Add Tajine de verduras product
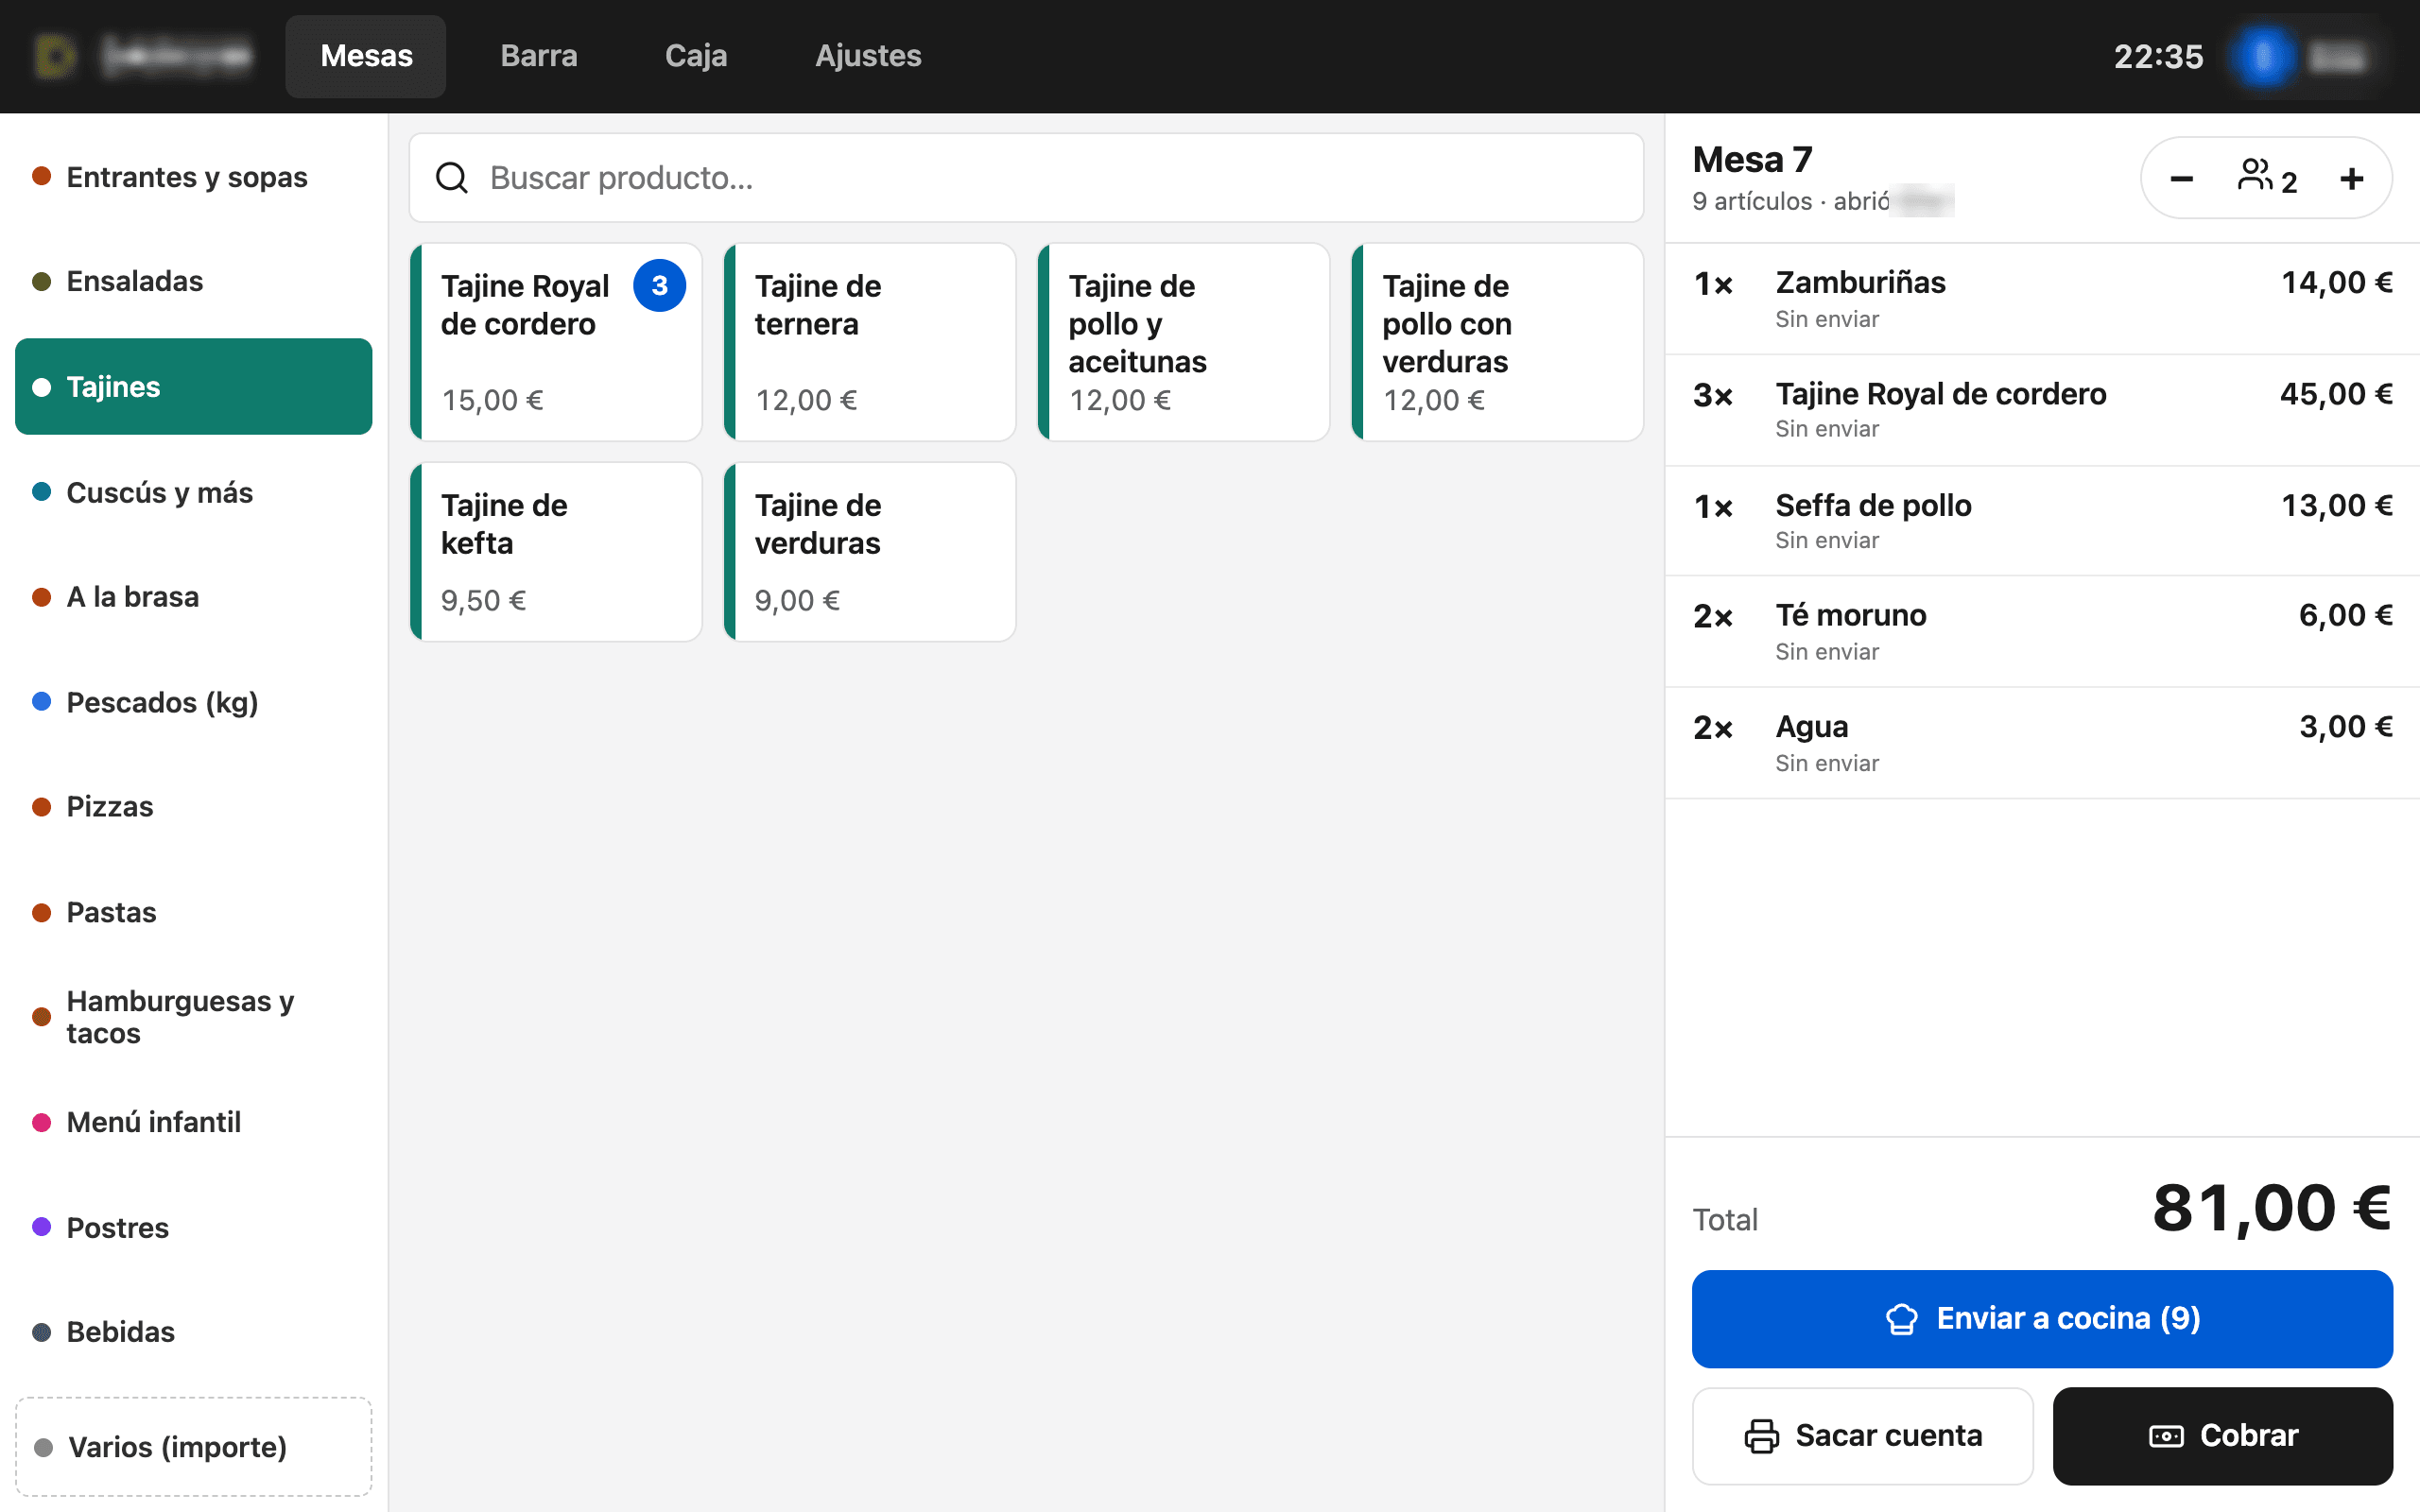Image resolution: width=2420 pixels, height=1512 pixels. click(870, 552)
